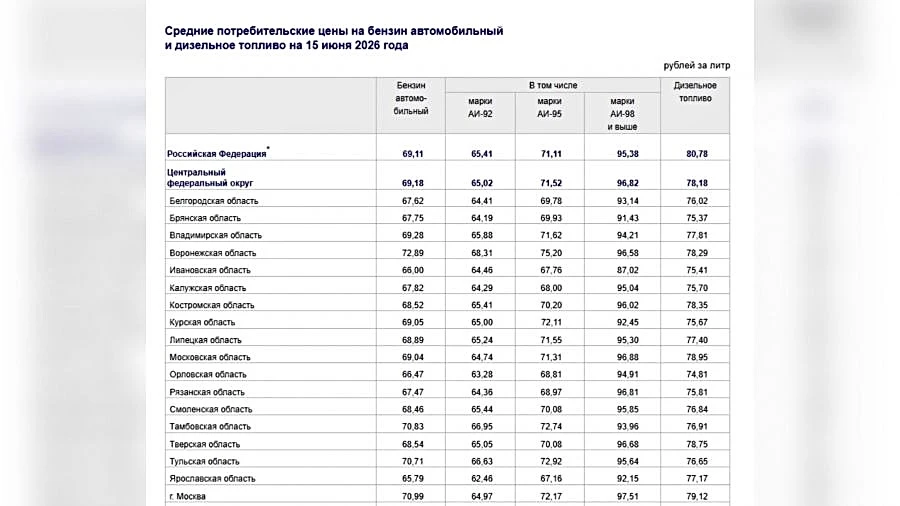Click the Дизельное топливо column header
This screenshot has width=900, height=506.
coord(695,92)
